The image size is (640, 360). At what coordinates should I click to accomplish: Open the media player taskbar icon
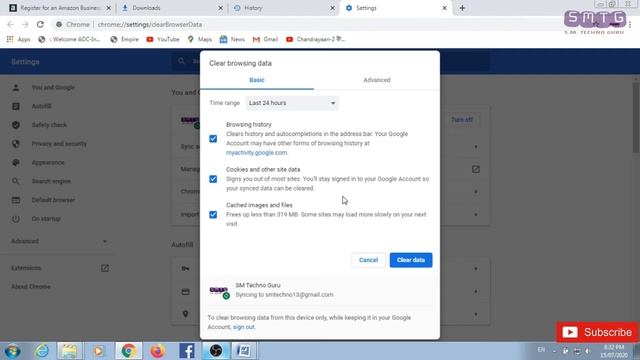[98, 351]
